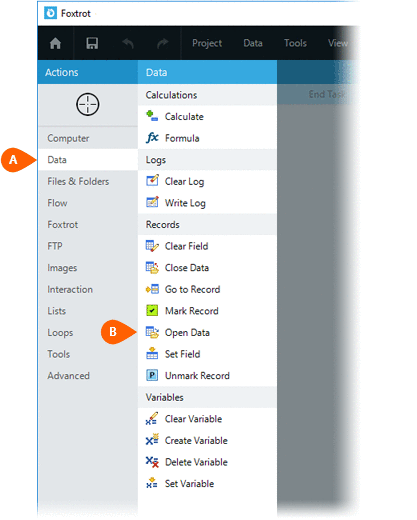The image size is (417, 520).
Task: Select the Lists actions category
Action: coord(88,311)
